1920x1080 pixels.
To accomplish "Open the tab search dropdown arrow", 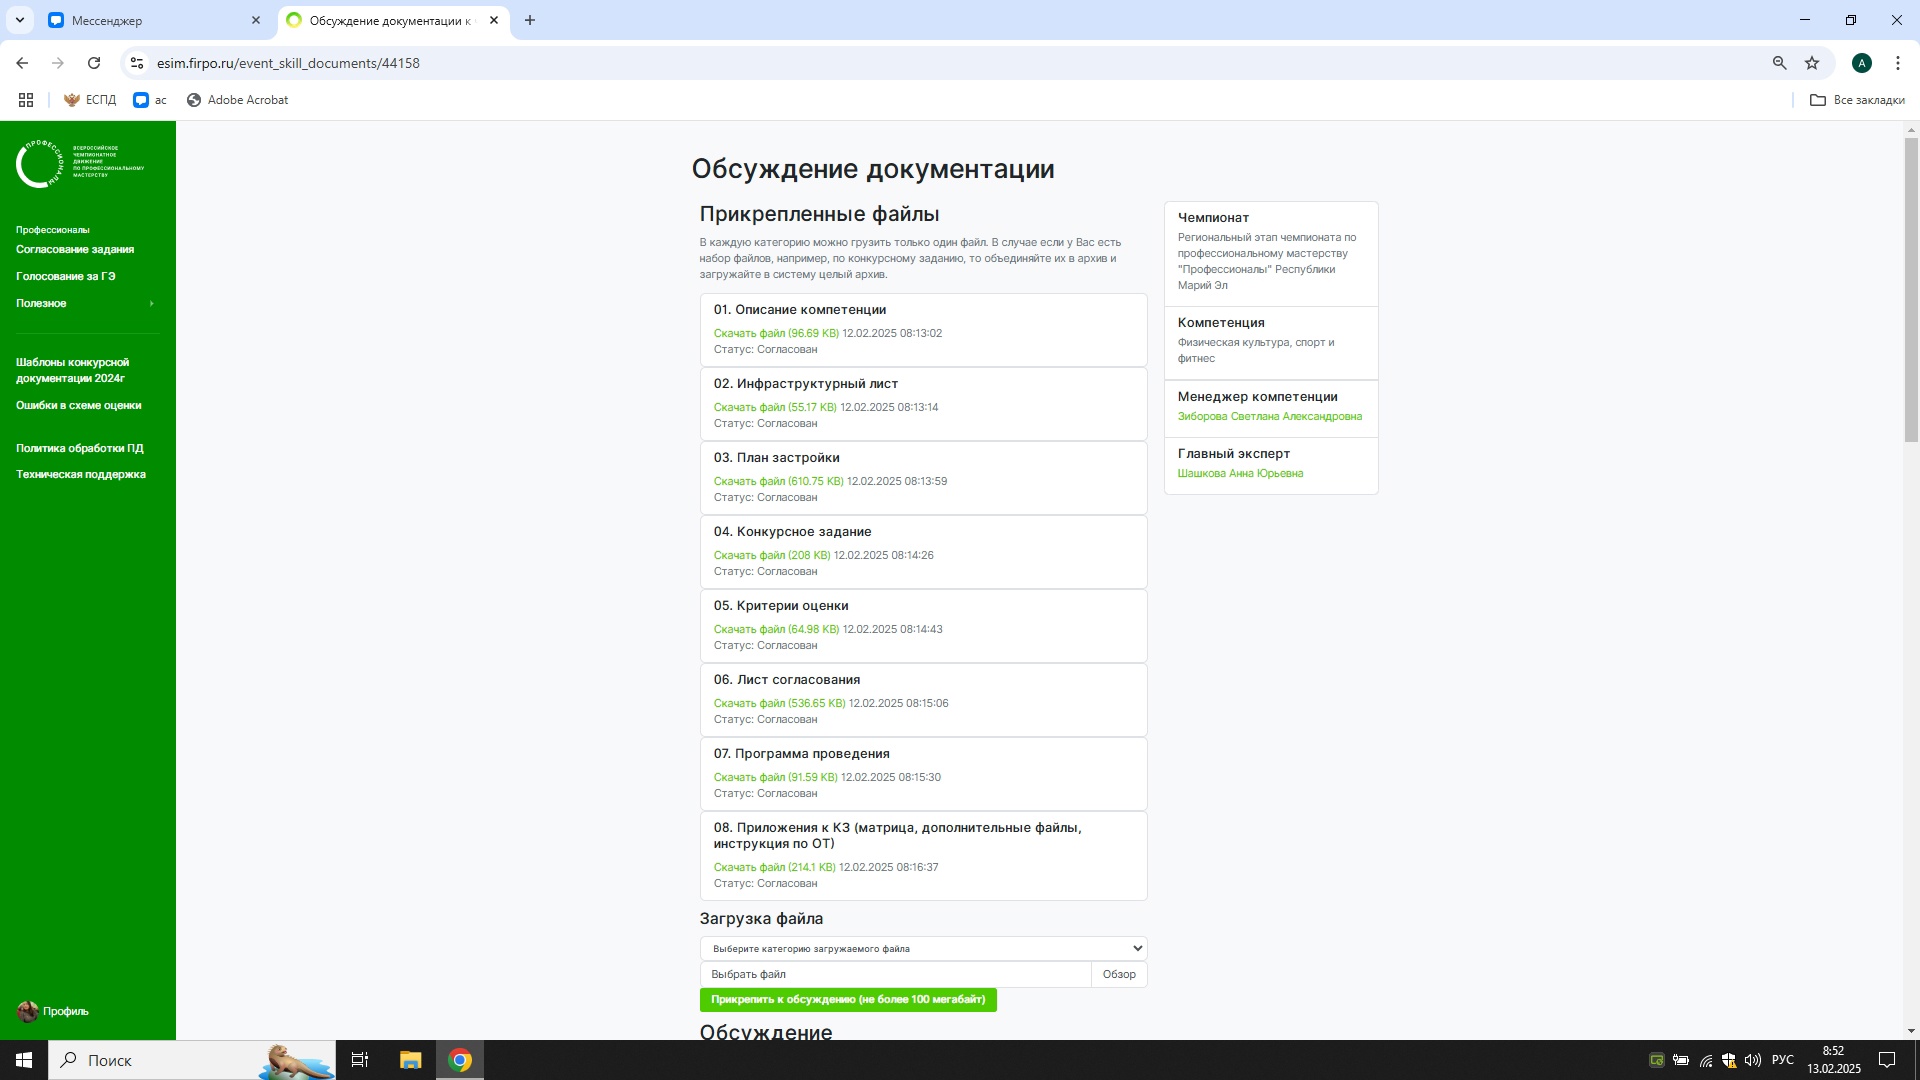I will [19, 20].
